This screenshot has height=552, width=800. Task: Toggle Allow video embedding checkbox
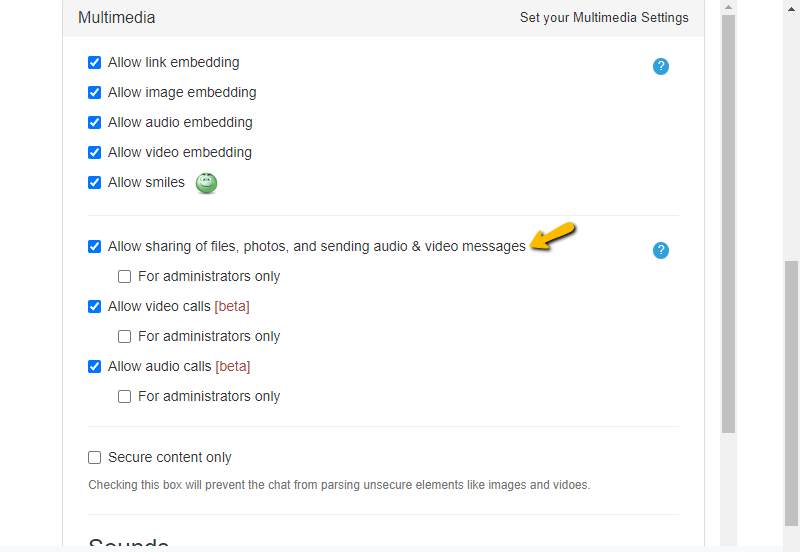(95, 152)
